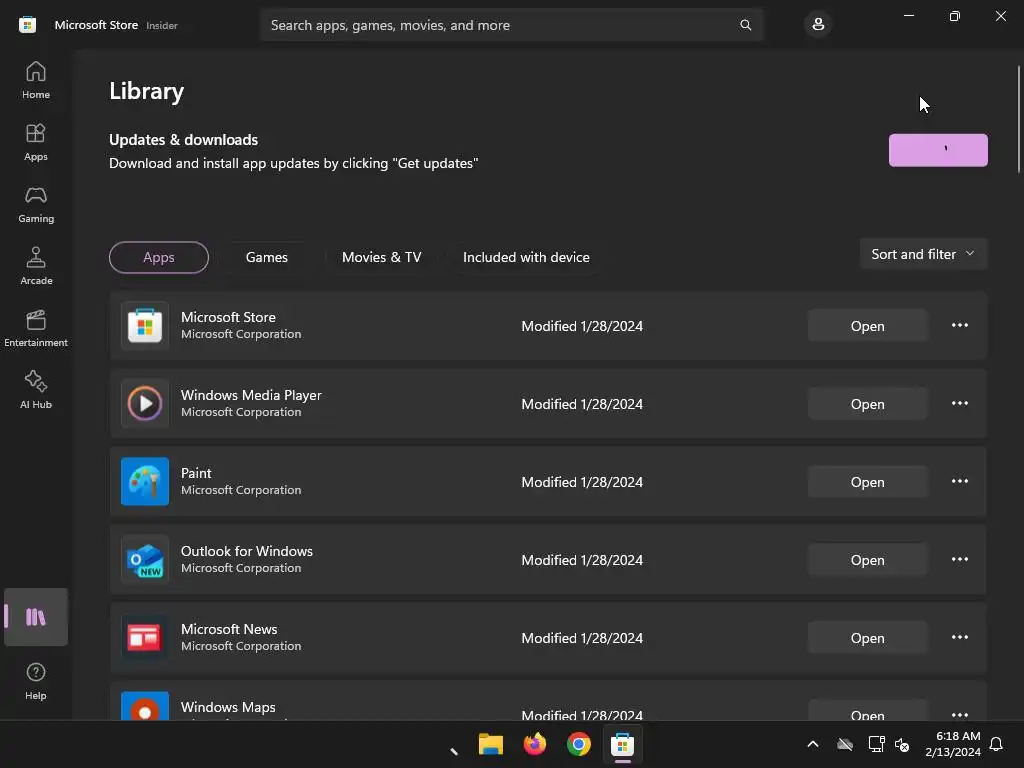Click the Outlook for Windows title text
The height and width of the screenshot is (768, 1024).
pyautogui.click(x=247, y=551)
